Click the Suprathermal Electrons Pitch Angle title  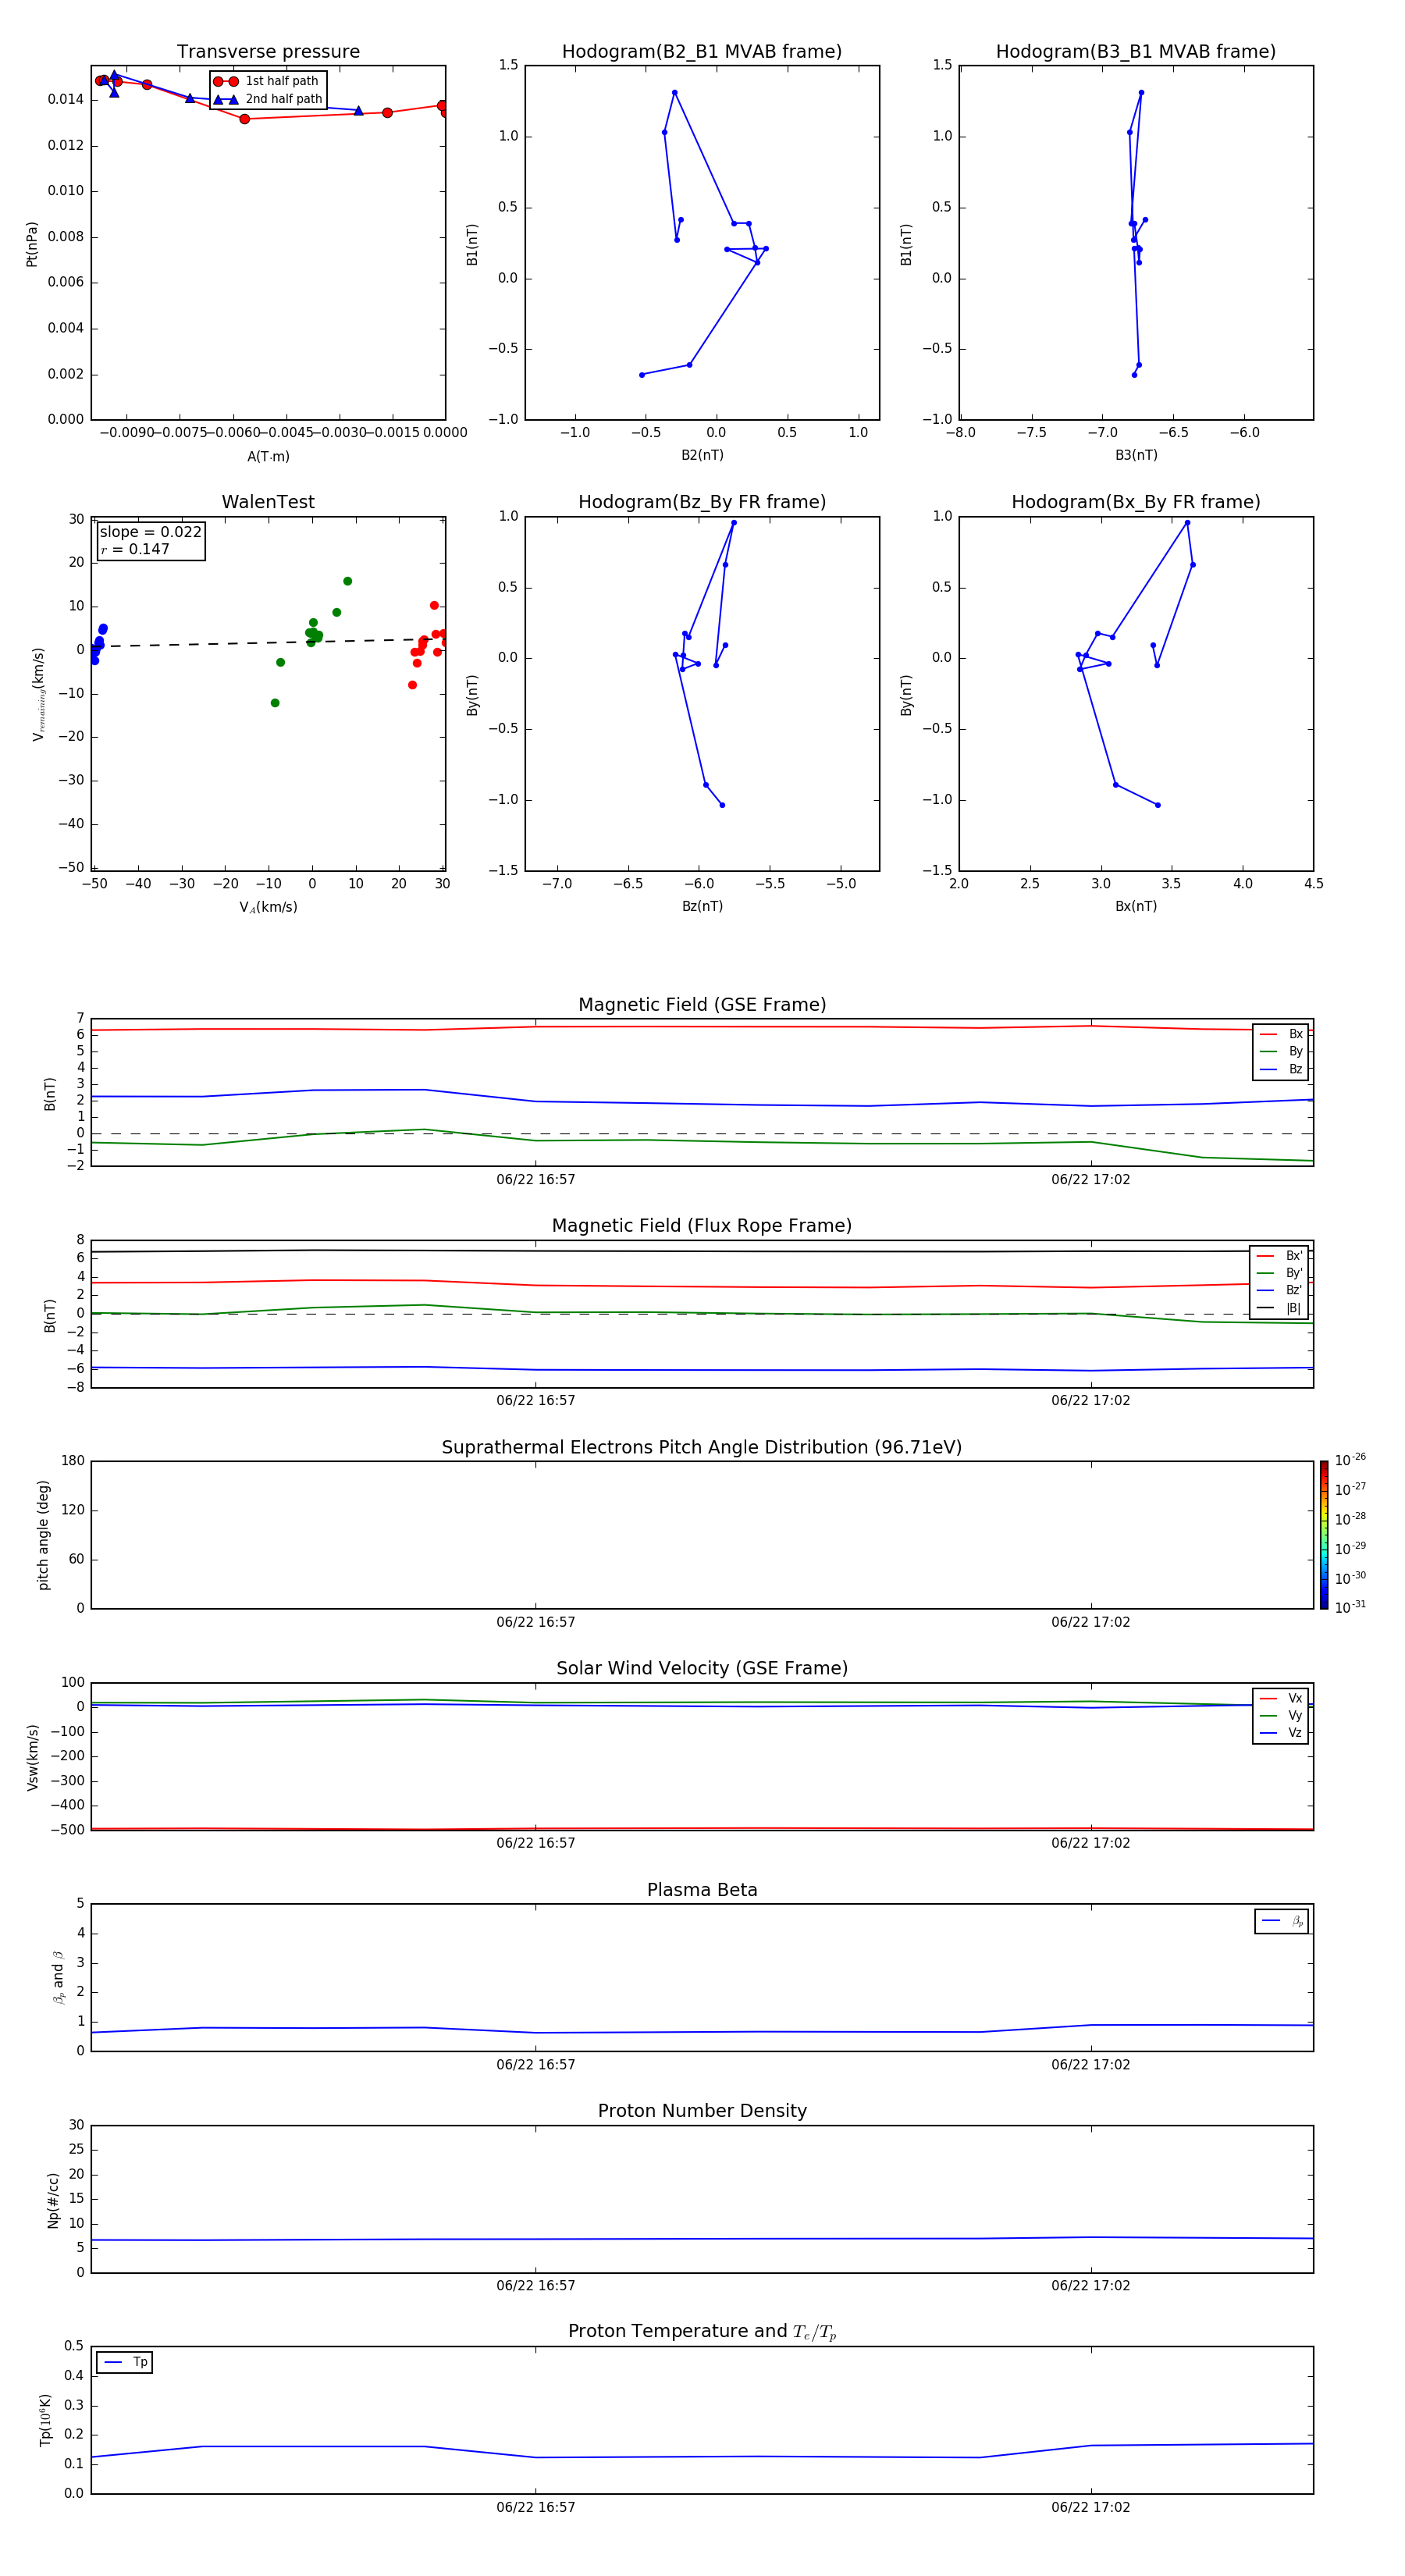pos(702,1447)
